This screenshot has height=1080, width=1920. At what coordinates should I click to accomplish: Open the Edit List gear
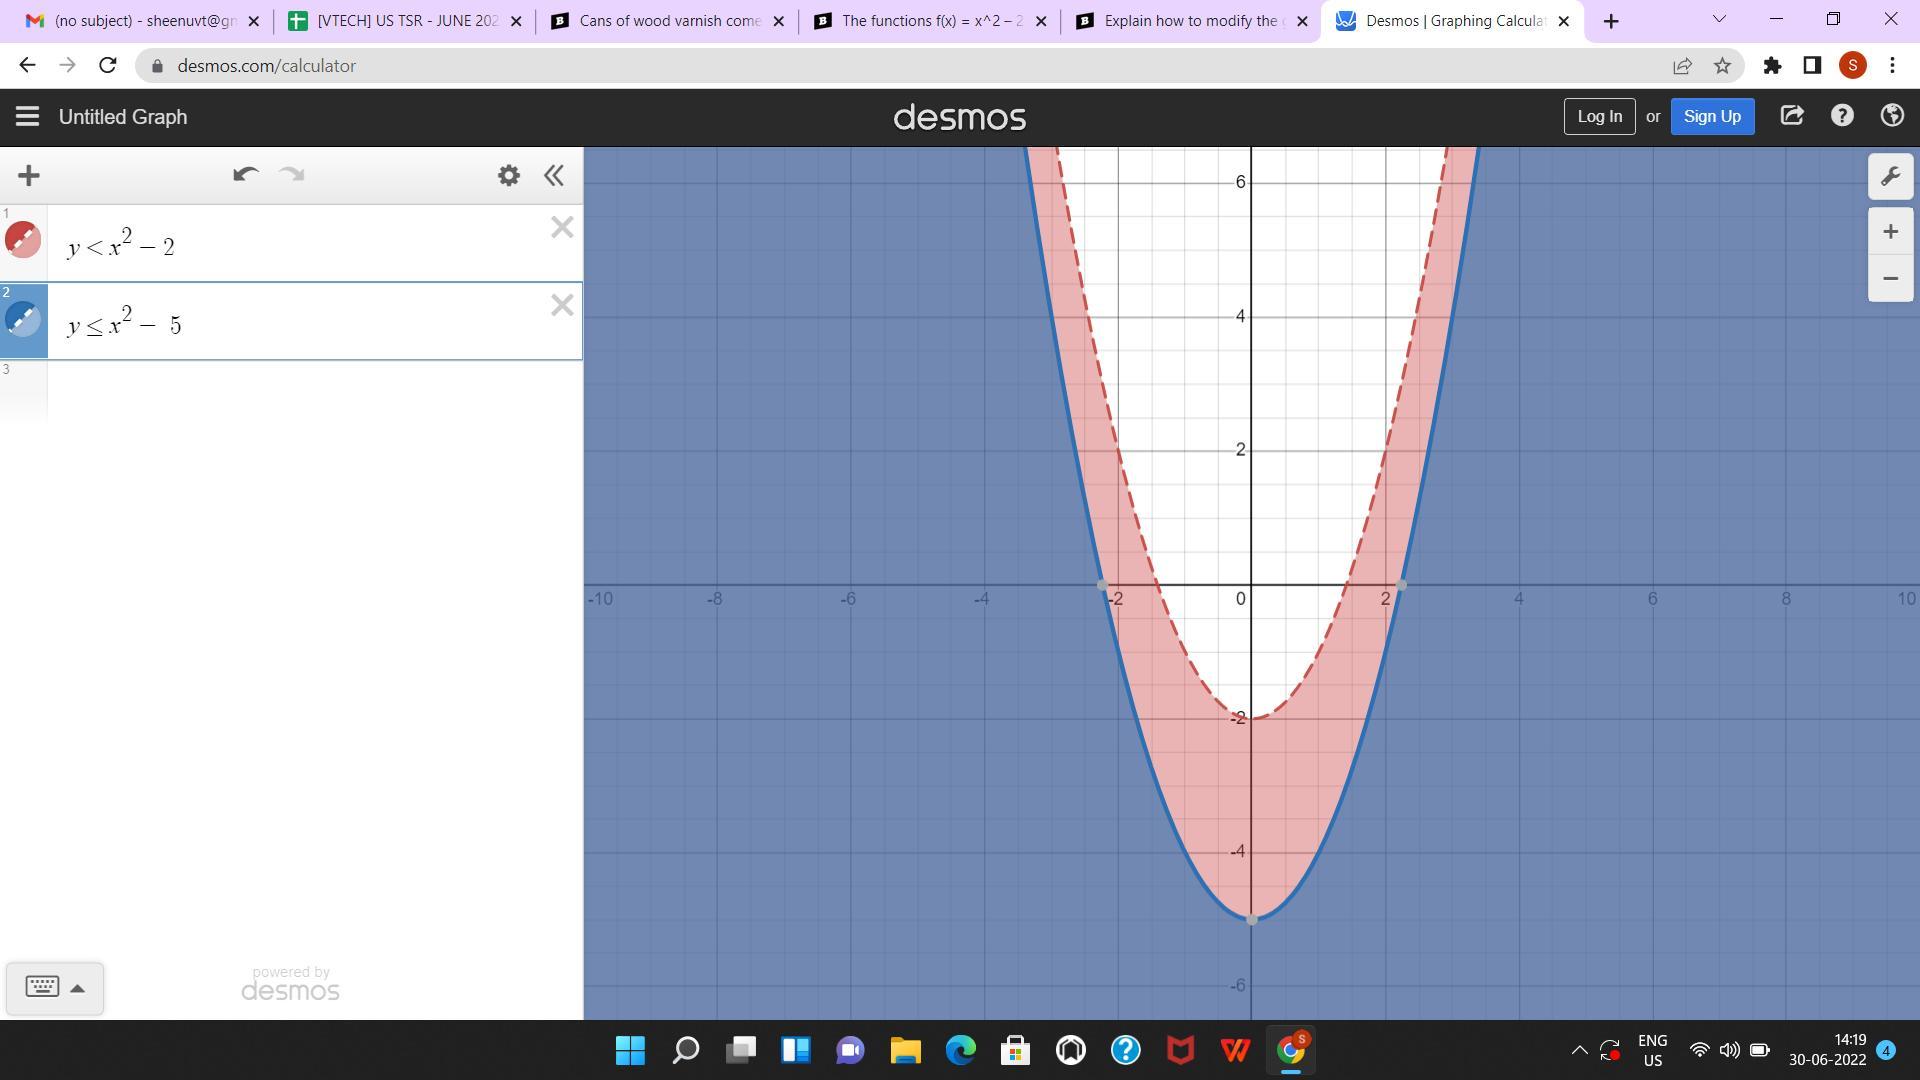point(509,176)
